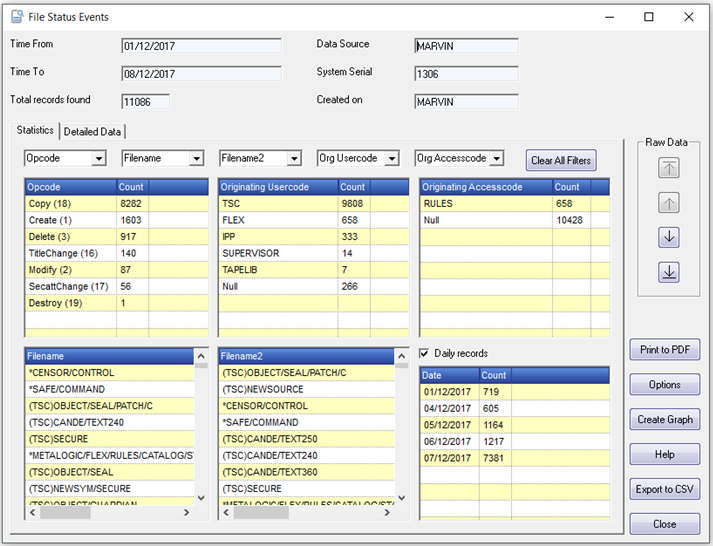Screen dimensions: 713x546
Task: Select the 07/12/2017 daily record row
Action: coord(515,458)
